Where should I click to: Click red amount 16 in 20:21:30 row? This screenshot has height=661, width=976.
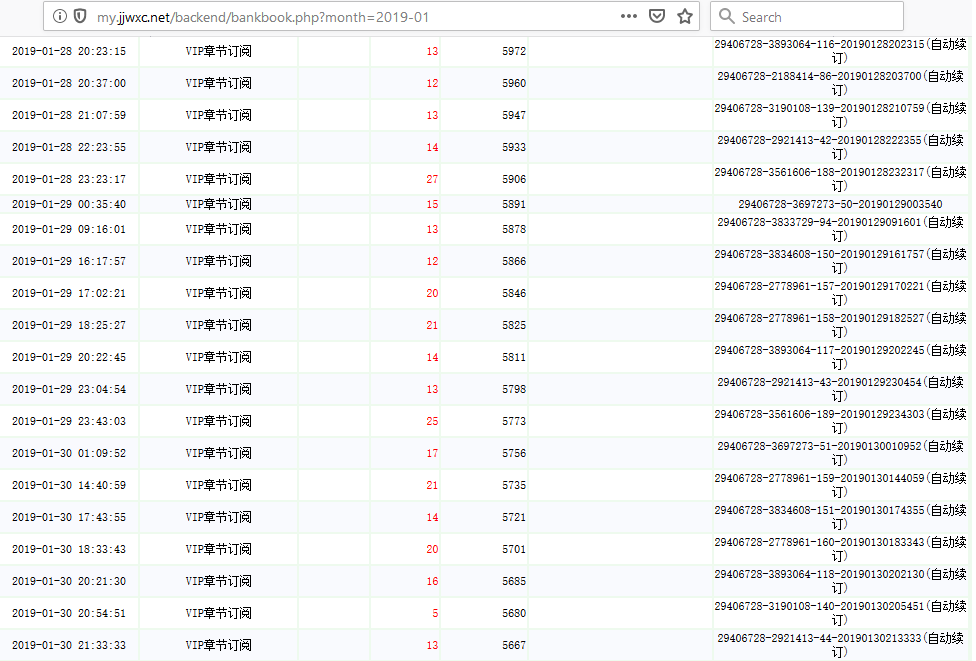point(433,581)
